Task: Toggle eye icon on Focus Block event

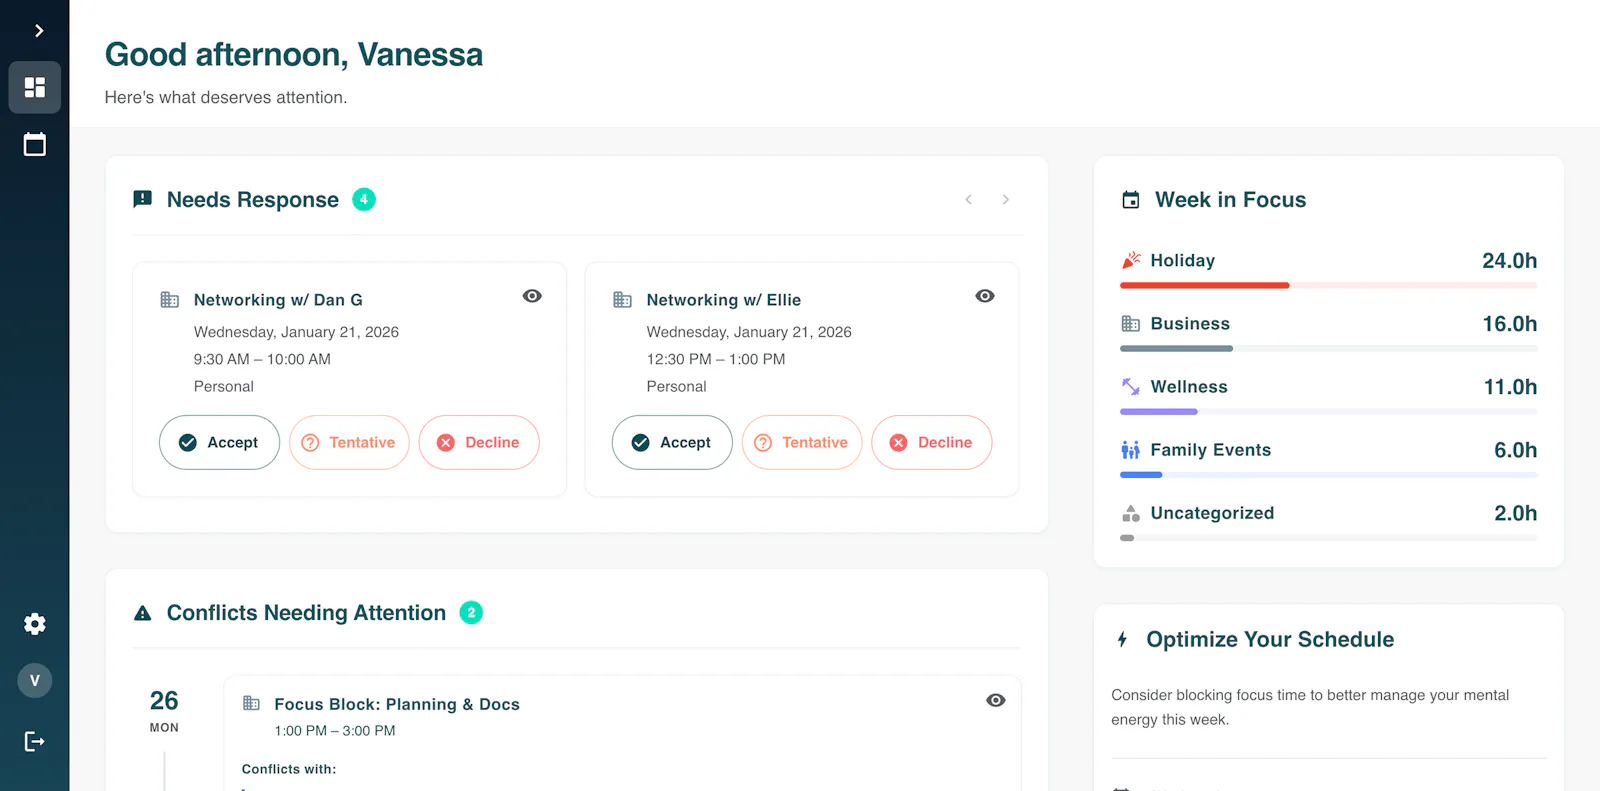Action: (996, 700)
